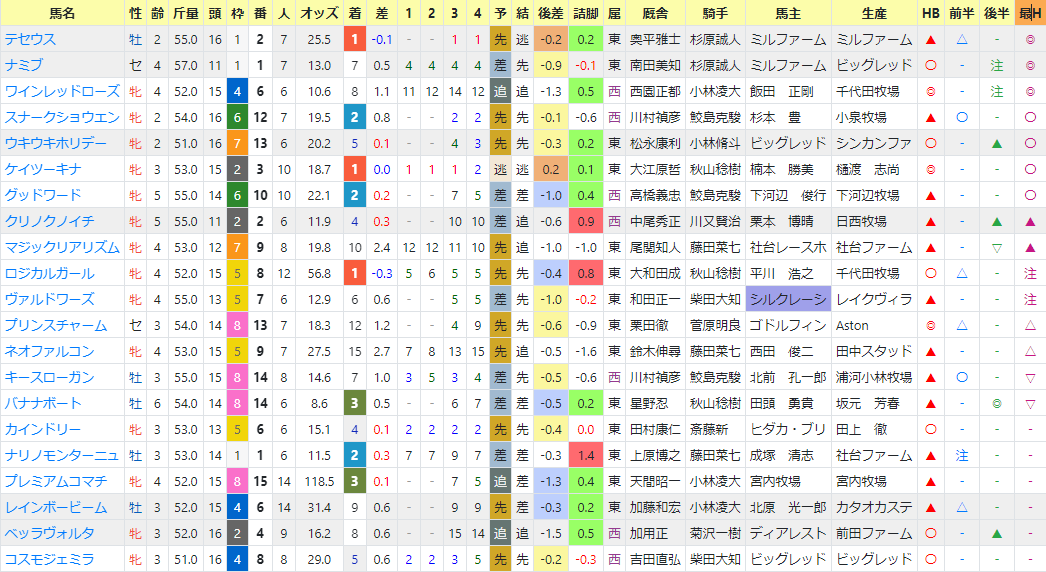
Task: Open the ワインレッドローズ horse page
Action: click(x=62, y=91)
